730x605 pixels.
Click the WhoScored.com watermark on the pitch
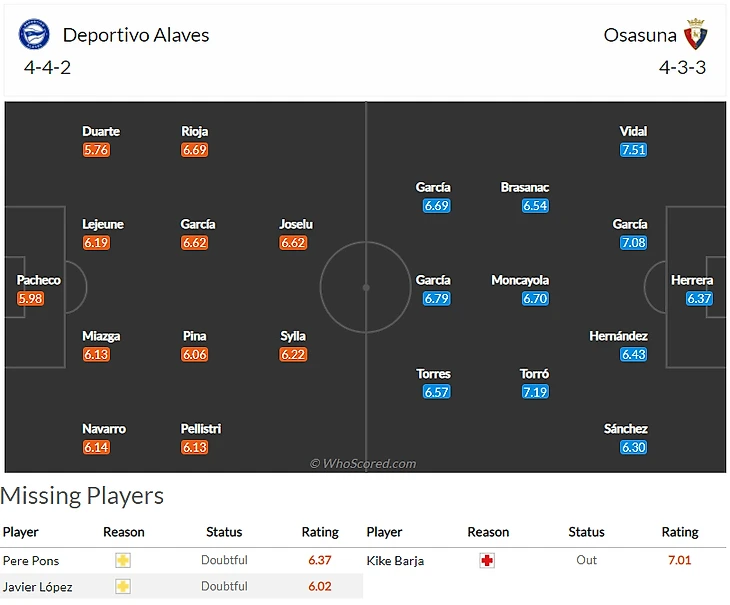[363, 463]
